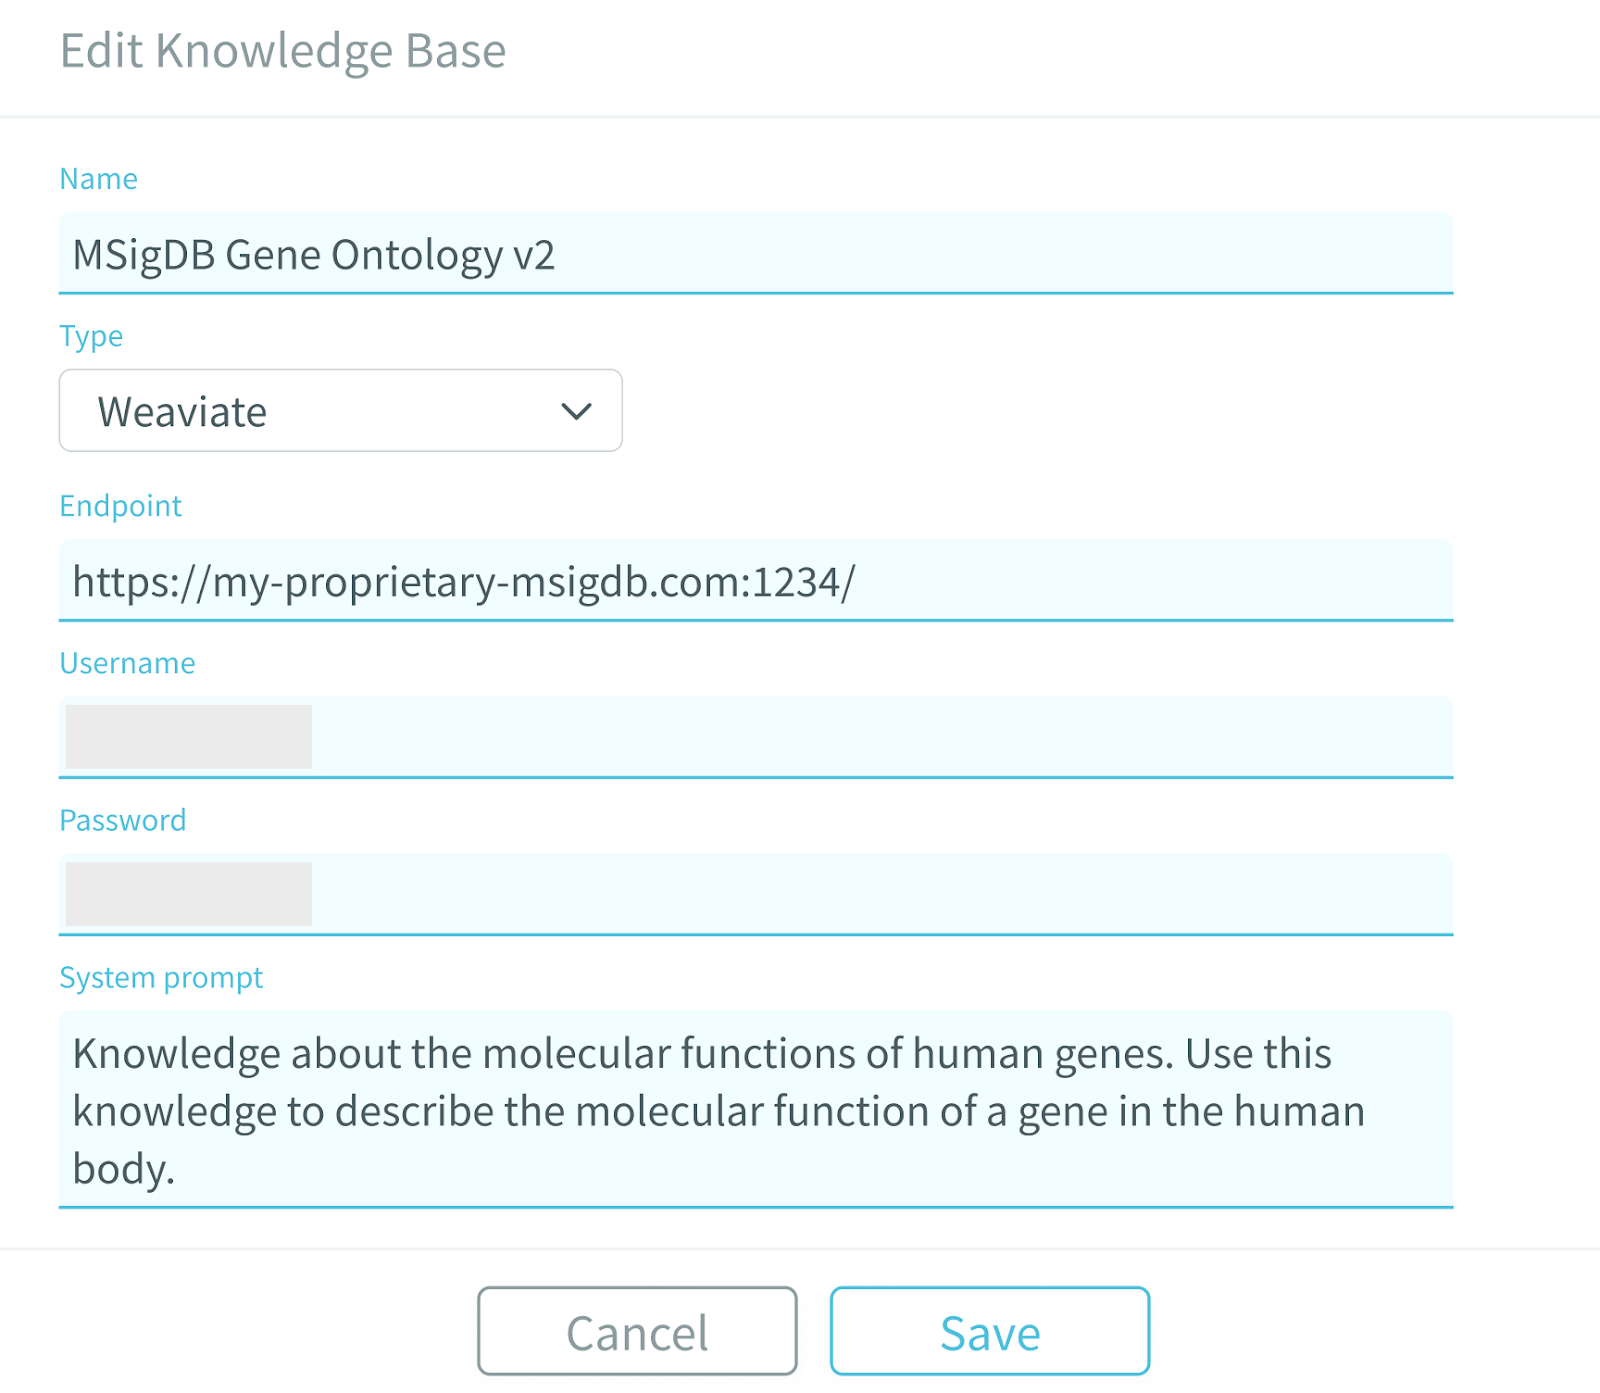Click the redacted gray block in Password
1600x1393 pixels.
[189, 894]
